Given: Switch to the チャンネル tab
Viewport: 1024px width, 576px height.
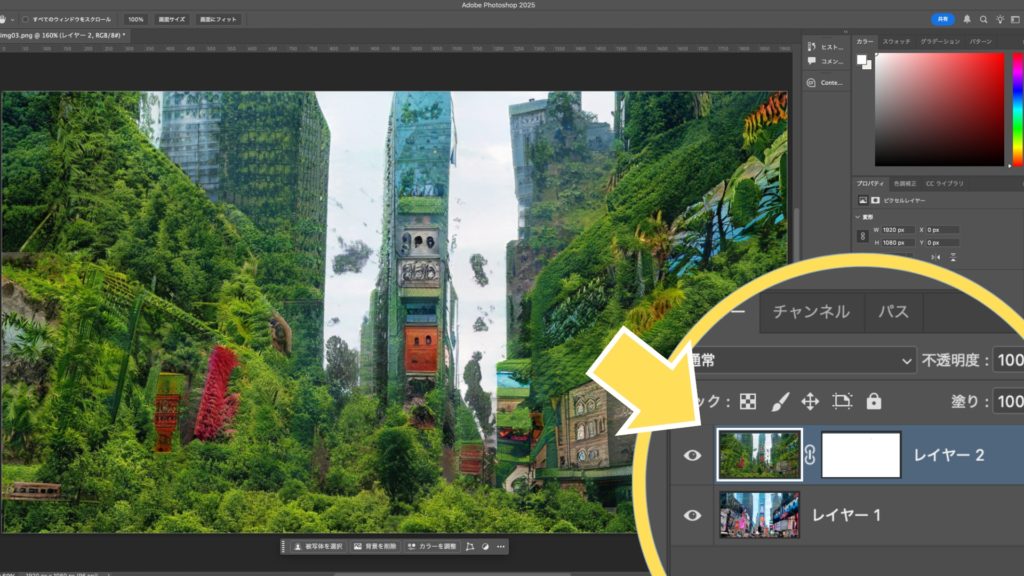Looking at the screenshot, I should tap(811, 312).
